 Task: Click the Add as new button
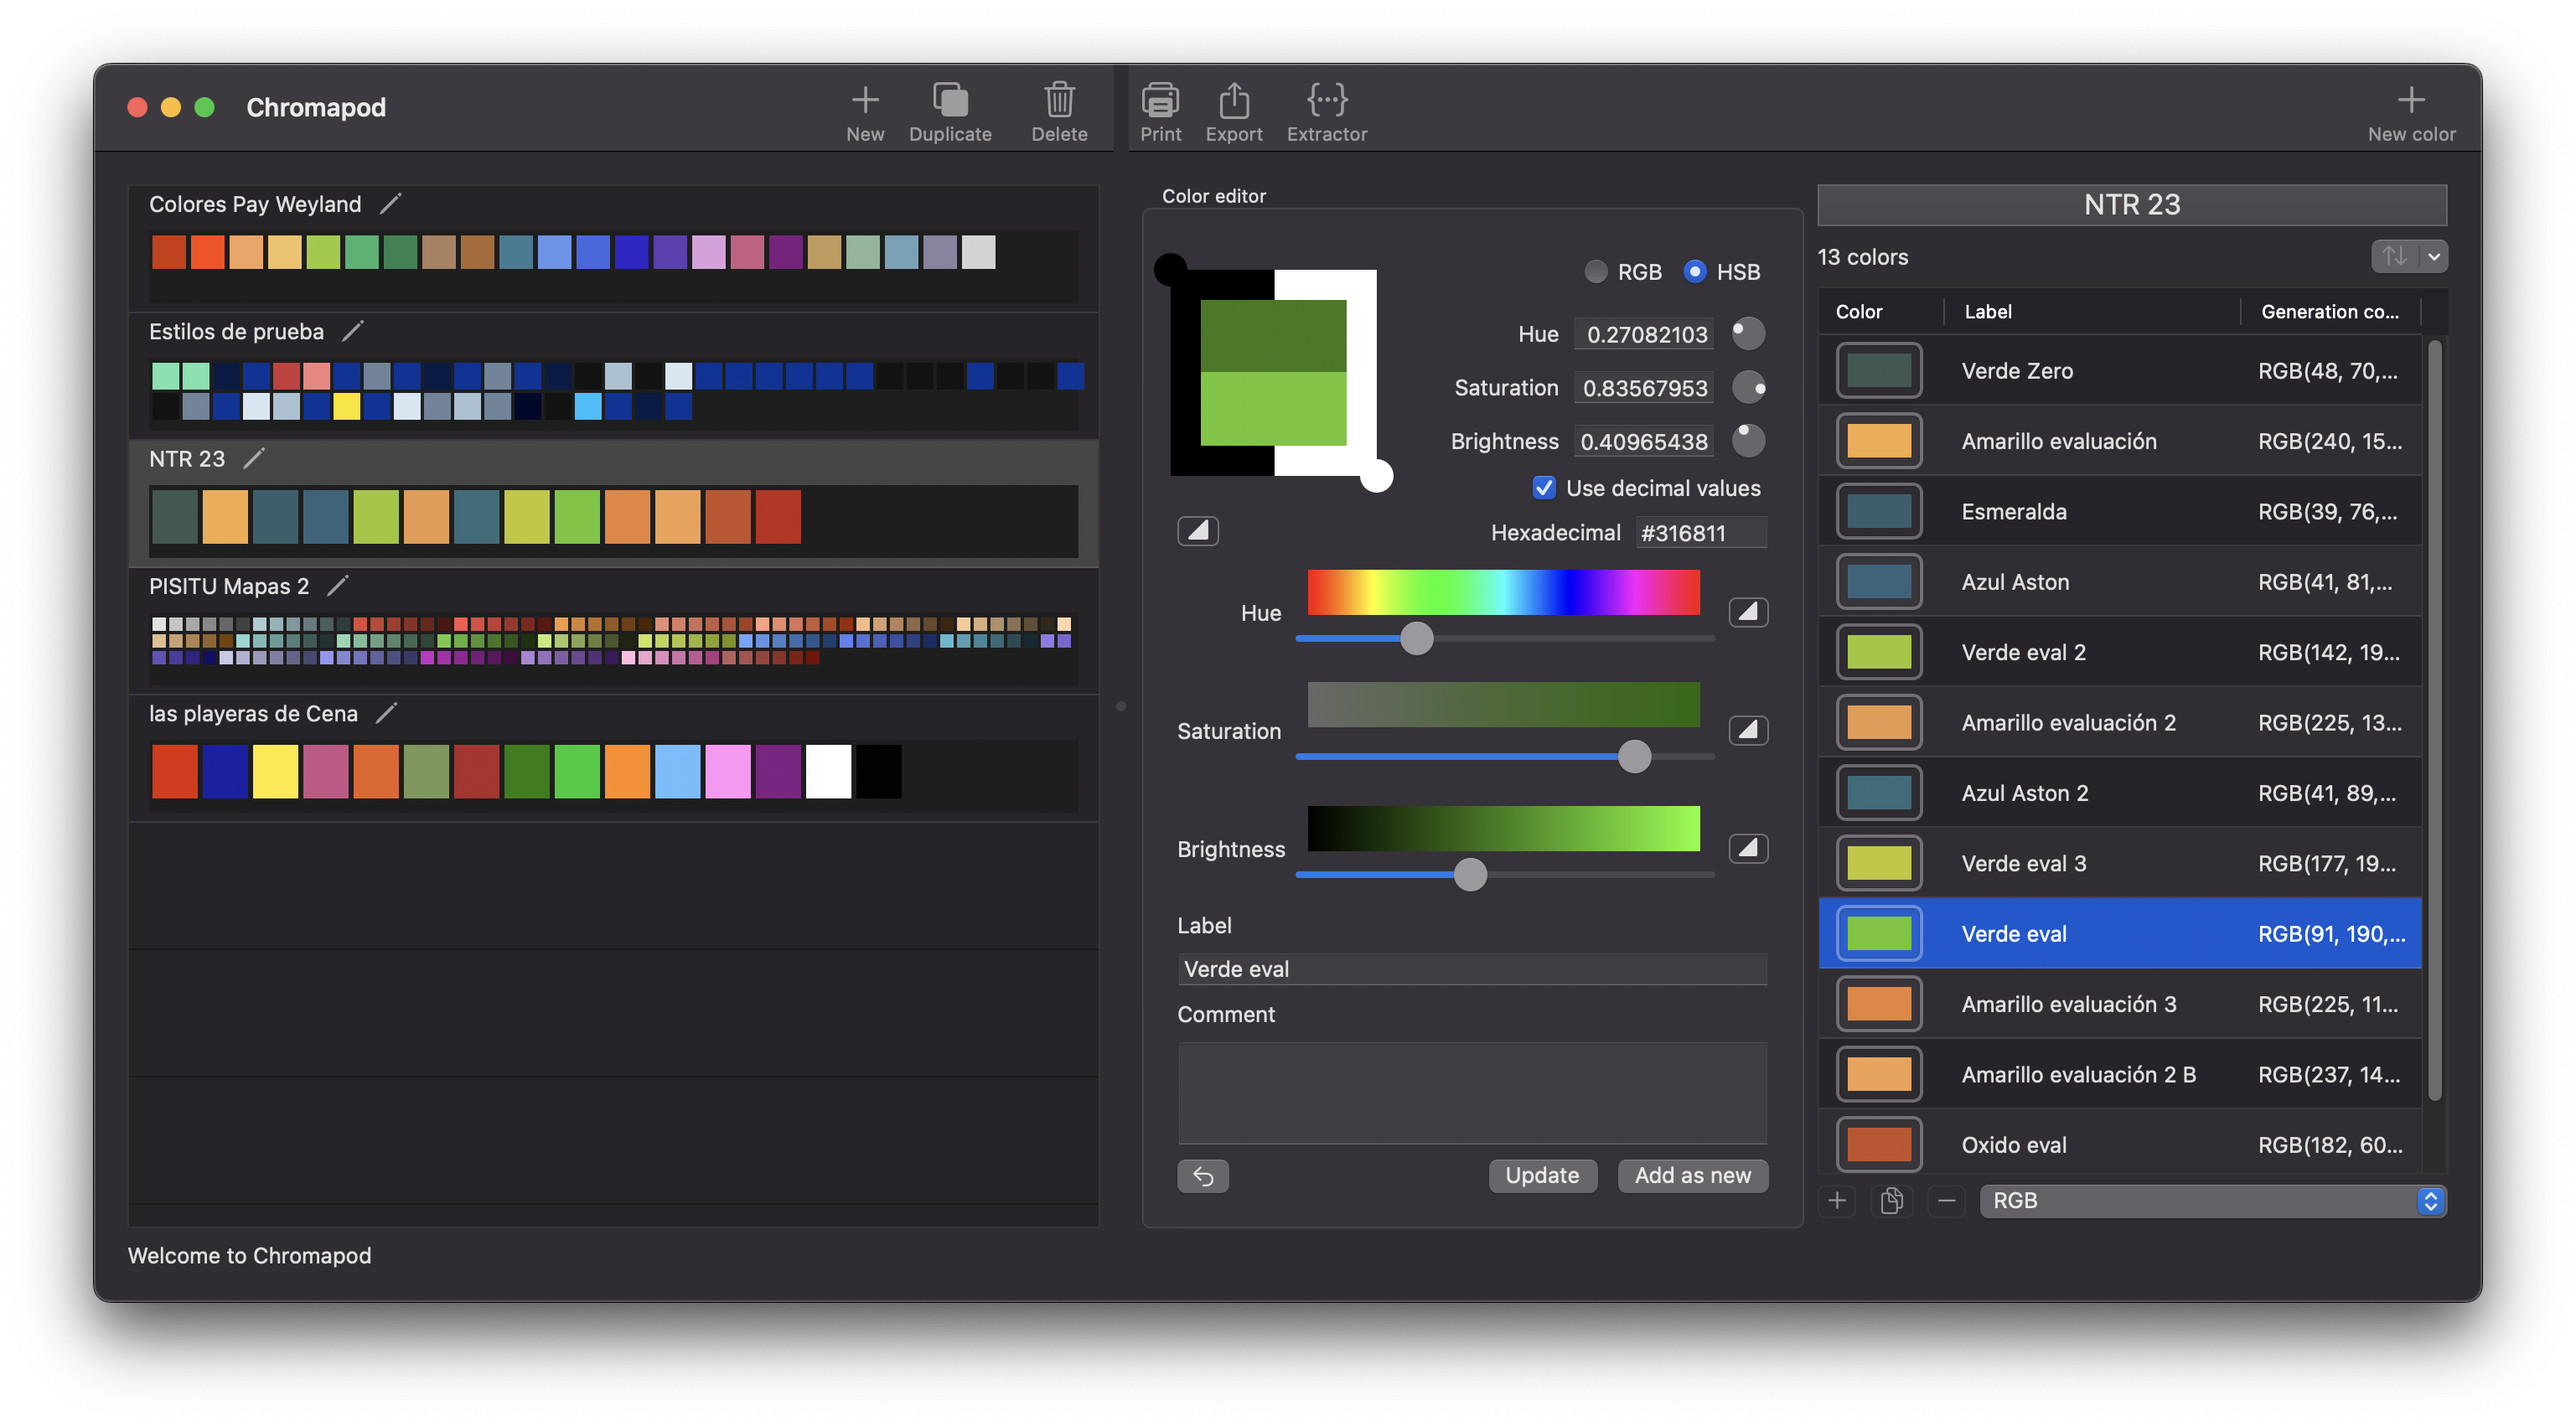[x=1692, y=1176]
